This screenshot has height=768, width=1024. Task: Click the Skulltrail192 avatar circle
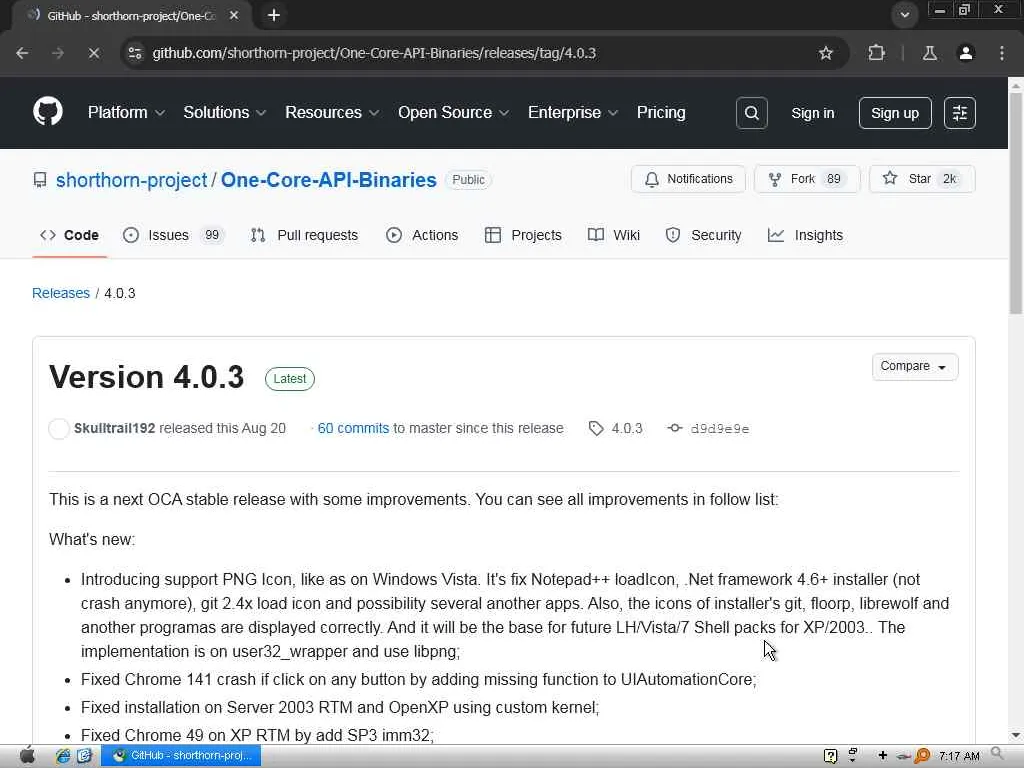59,428
